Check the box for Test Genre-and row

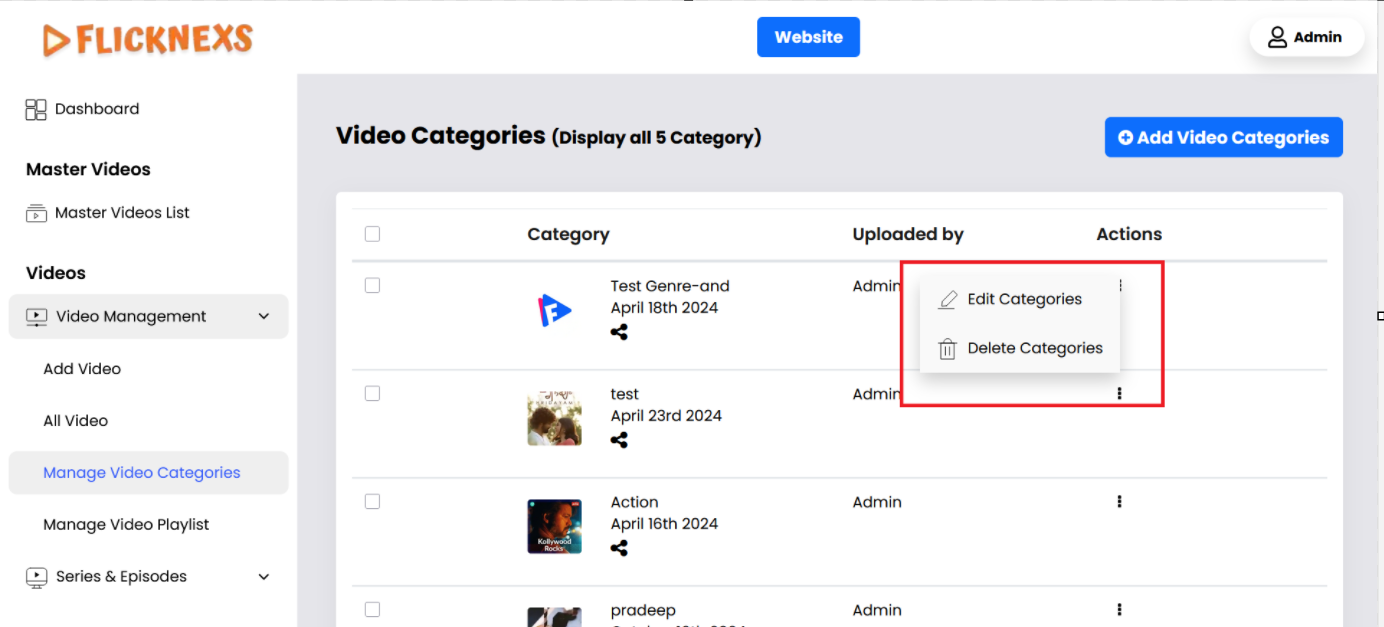[x=372, y=286]
